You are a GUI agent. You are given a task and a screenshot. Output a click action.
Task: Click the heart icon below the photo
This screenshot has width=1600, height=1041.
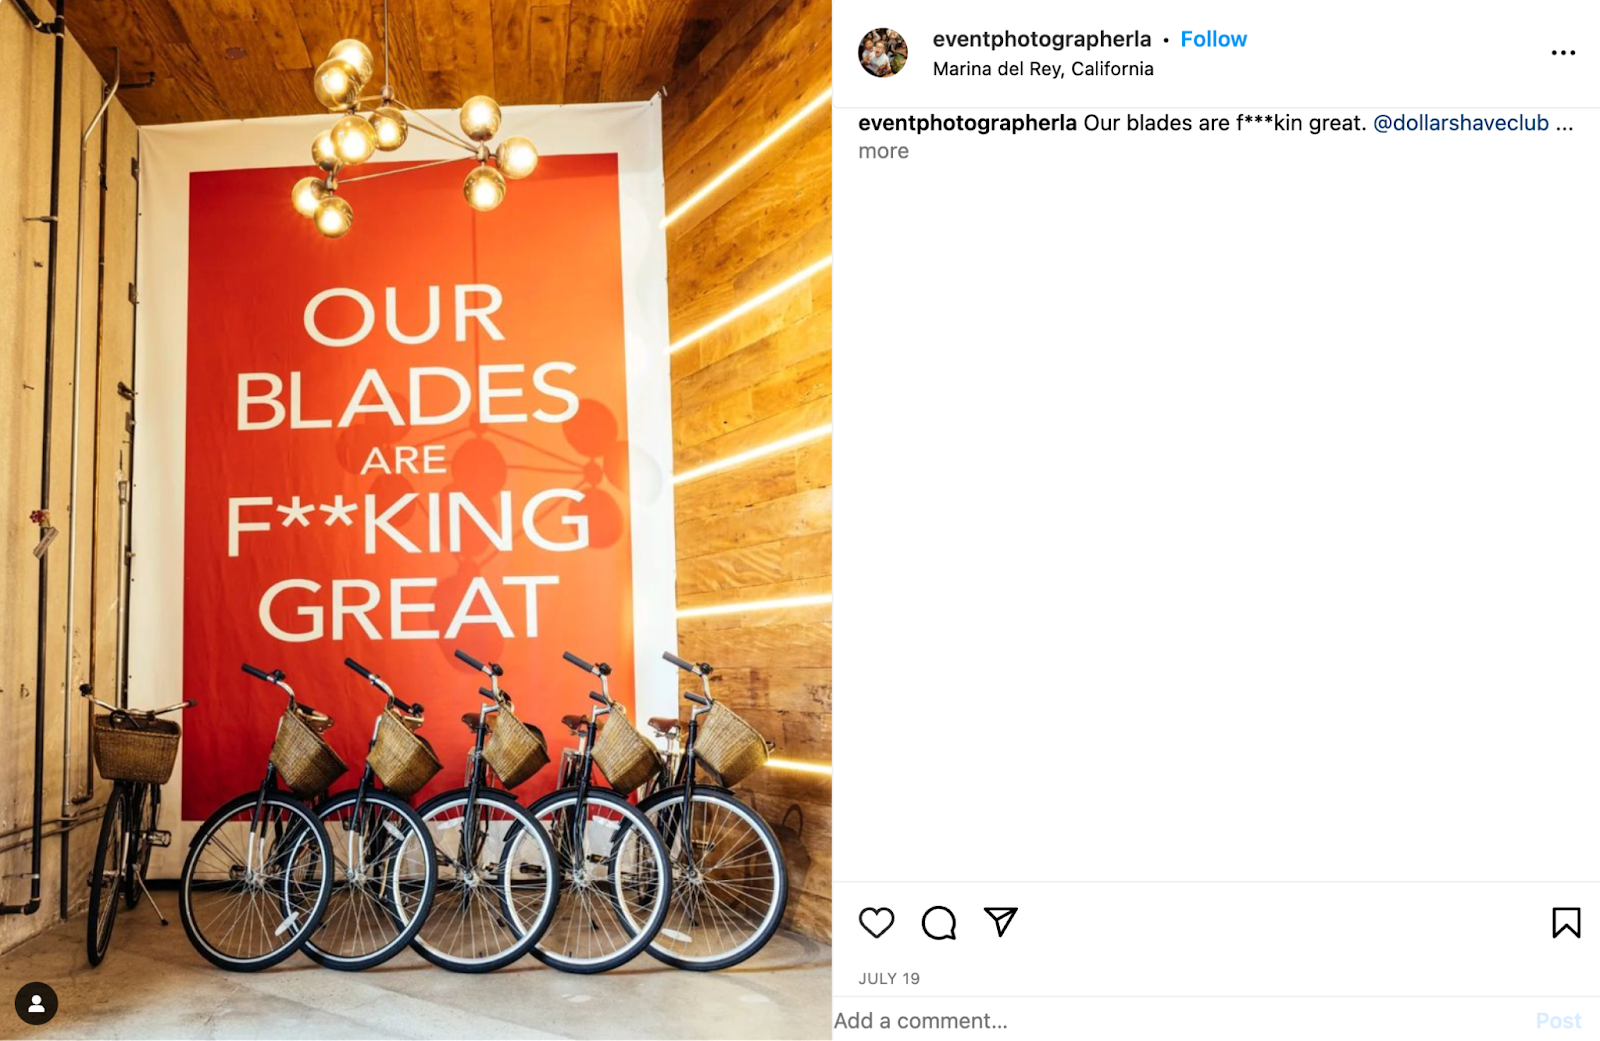tap(877, 923)
